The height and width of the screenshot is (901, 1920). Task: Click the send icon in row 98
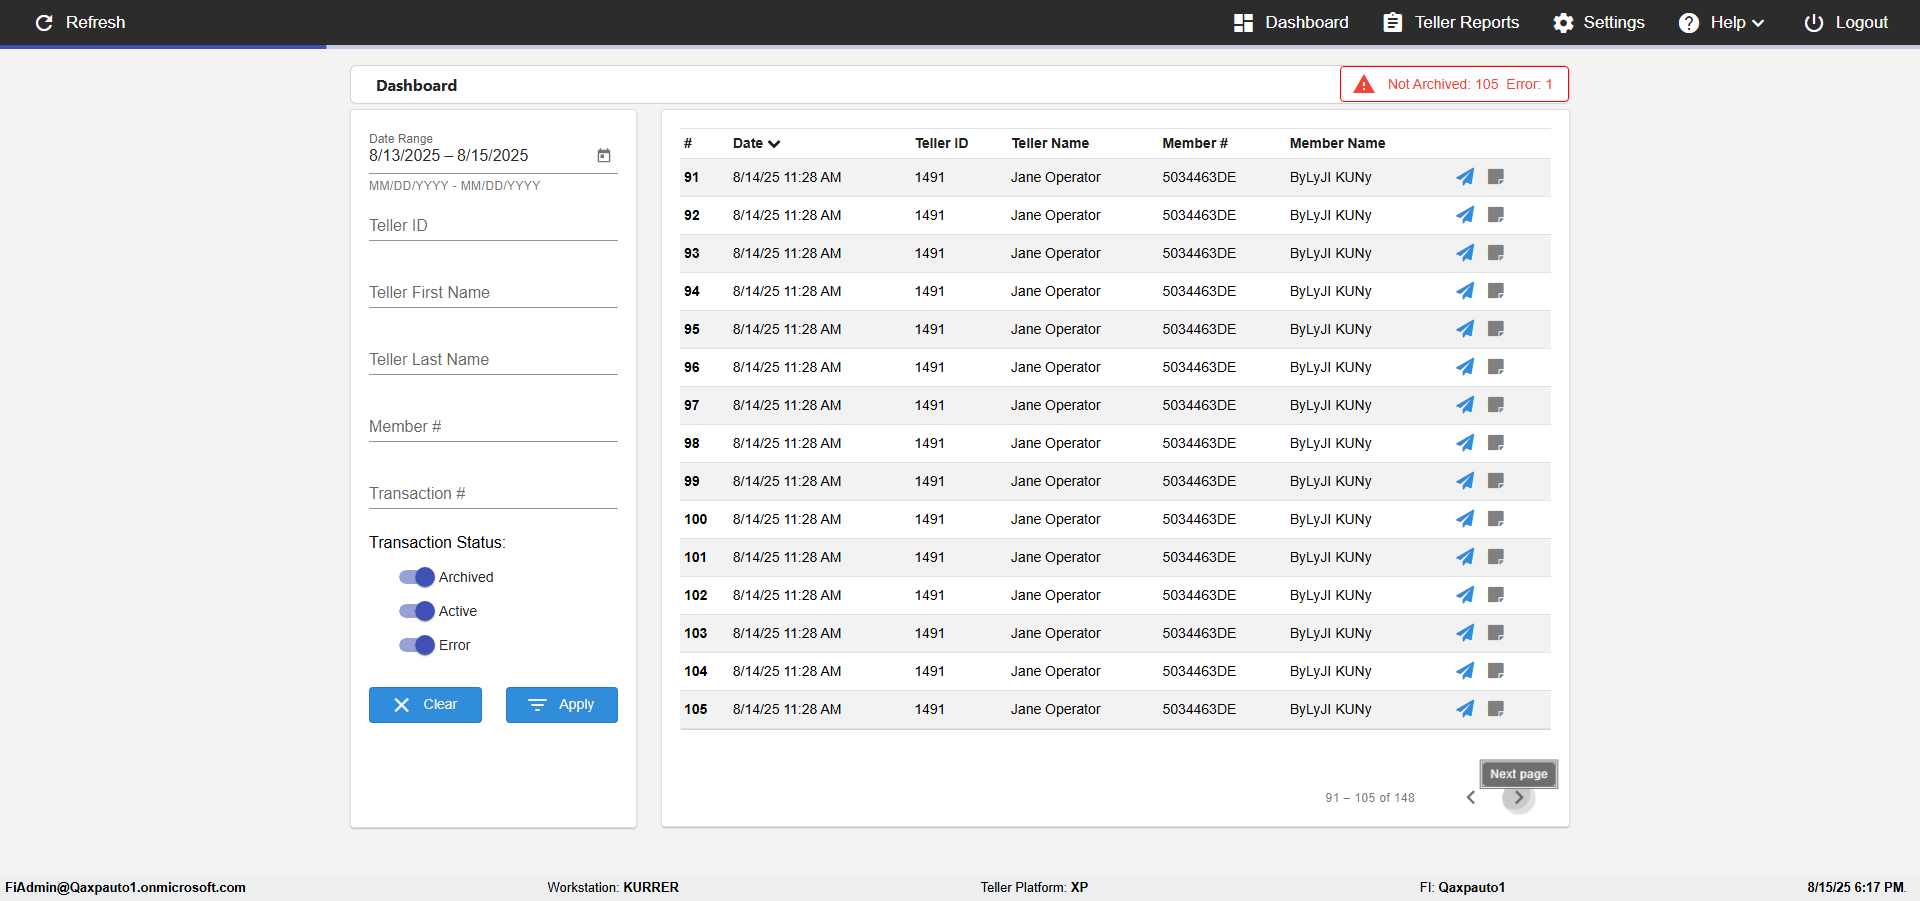(1465, 443)
